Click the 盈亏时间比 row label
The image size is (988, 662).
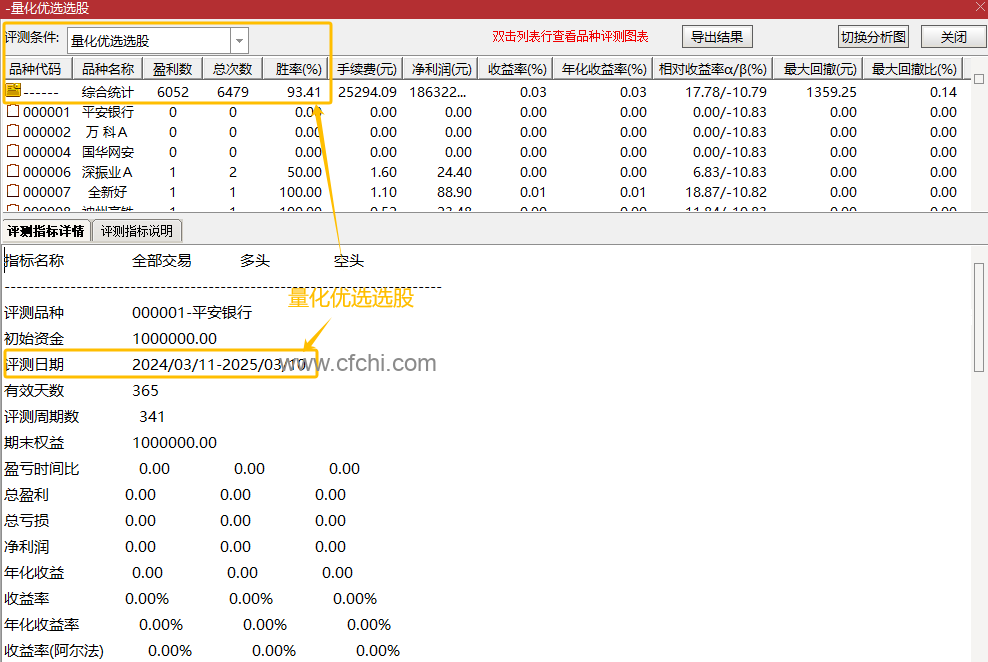click(x=42, y=469)
